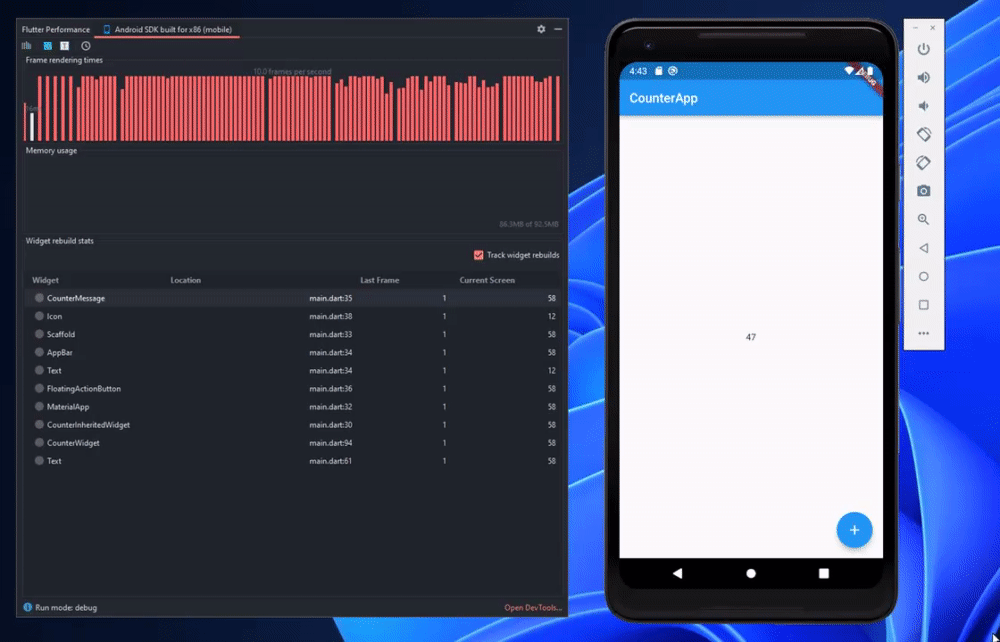Sort by the Last Frame column header
Screen dimensions: 1000x642
click(379, 280)
